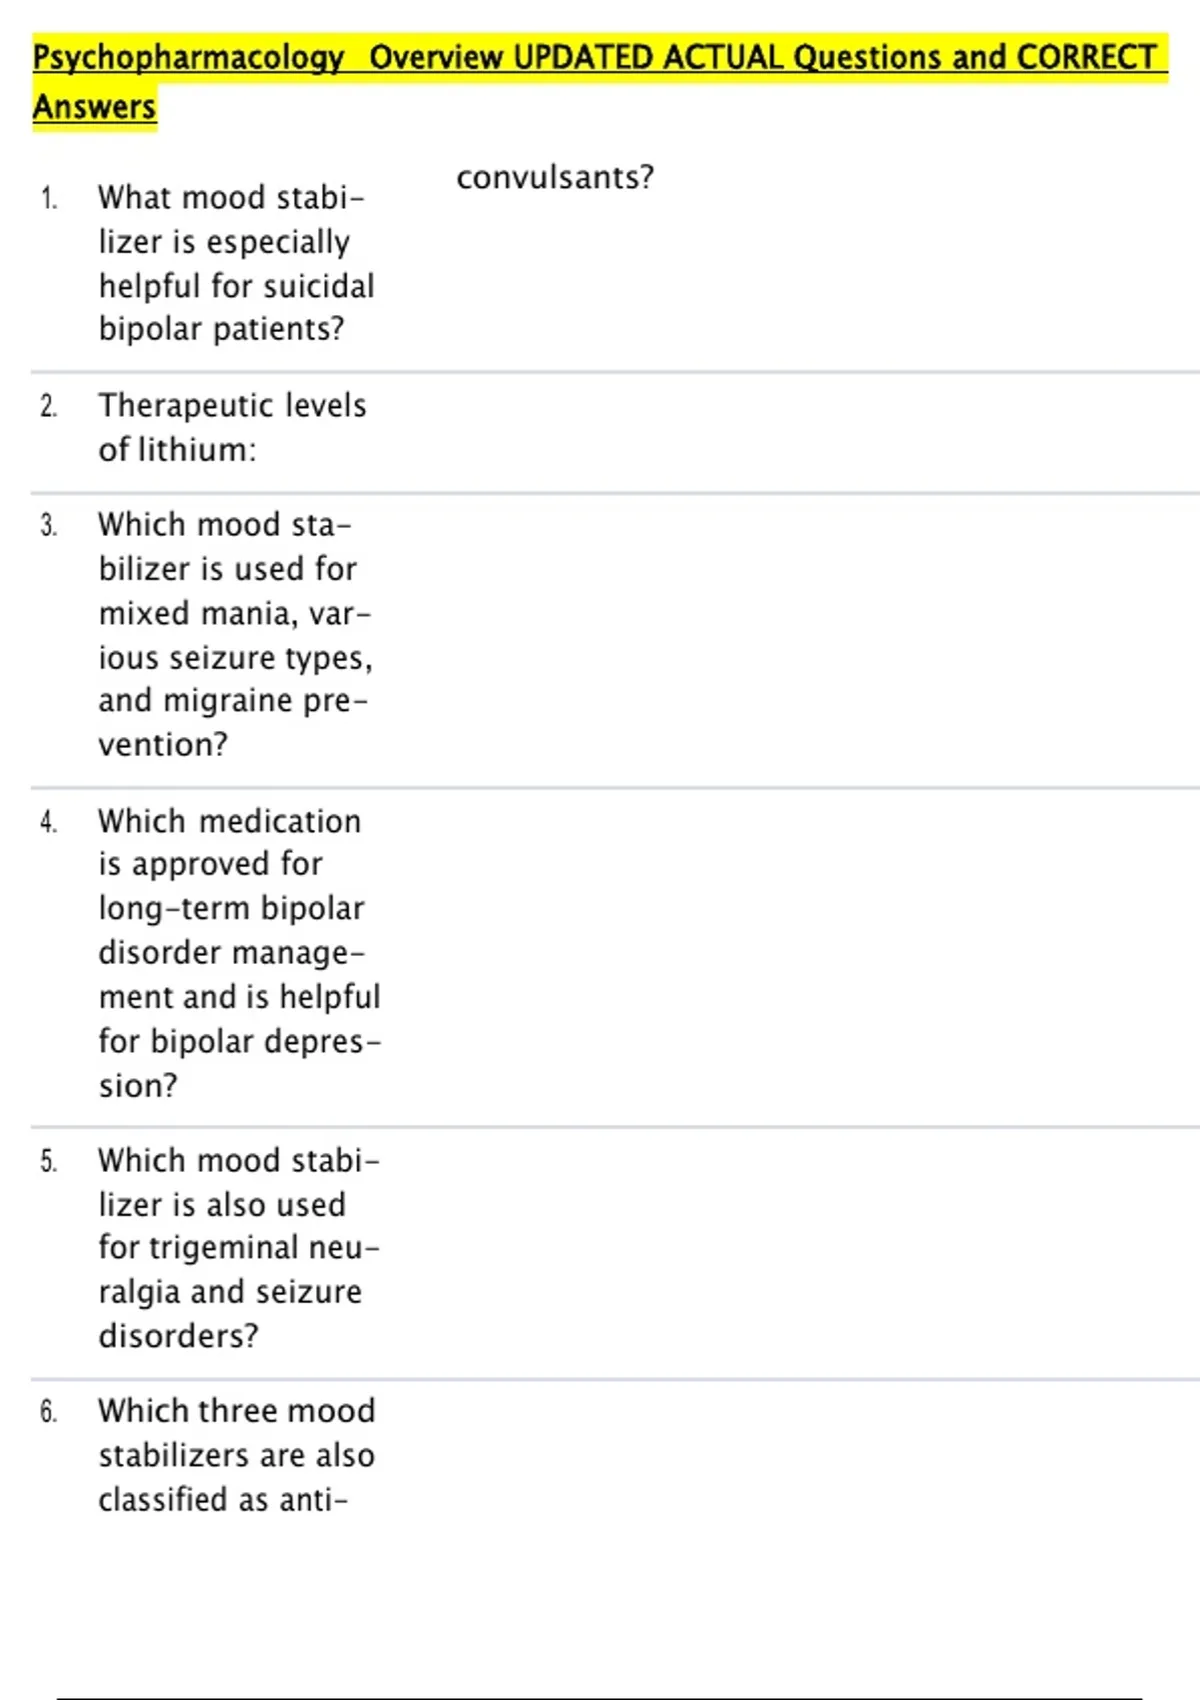Click the highlighted word "Answers" in the heading

pyautogui.click(x=95, y=107)
